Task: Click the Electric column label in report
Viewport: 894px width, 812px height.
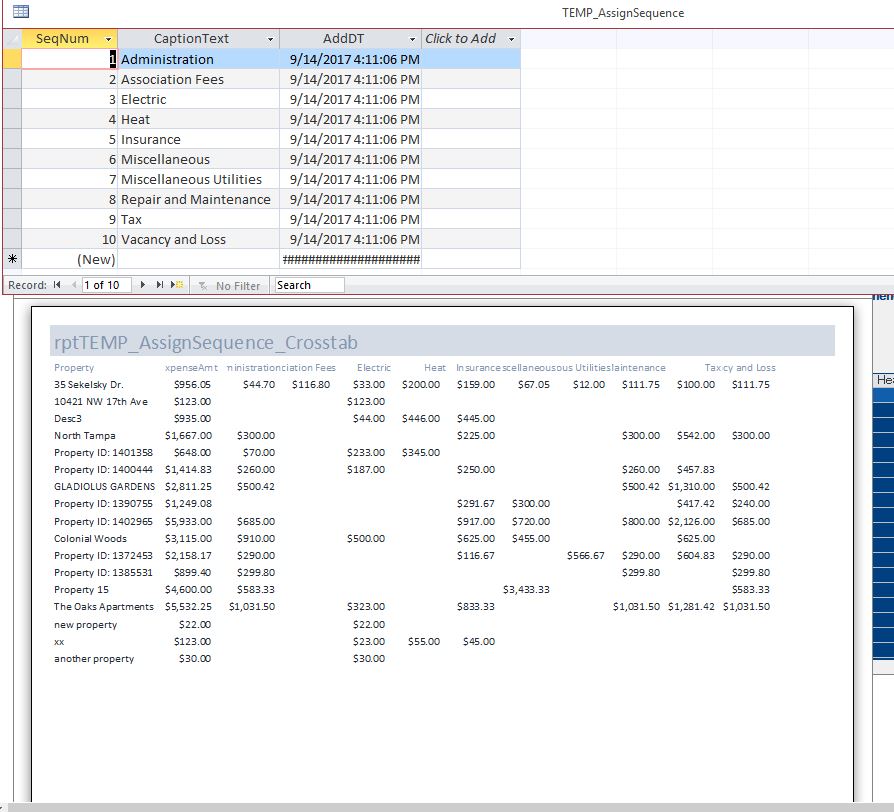Action: (x=374, y=368)
